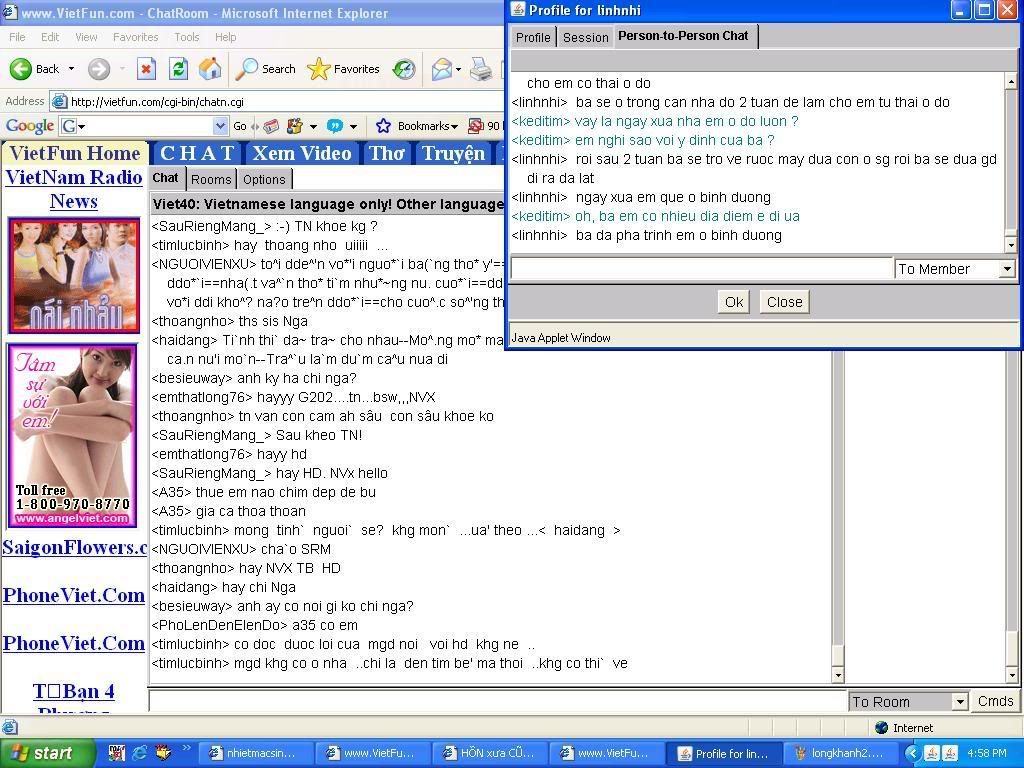Open the Tools menu
Viewport: 1024px width, 768px height.
click(x=187, y=37)
